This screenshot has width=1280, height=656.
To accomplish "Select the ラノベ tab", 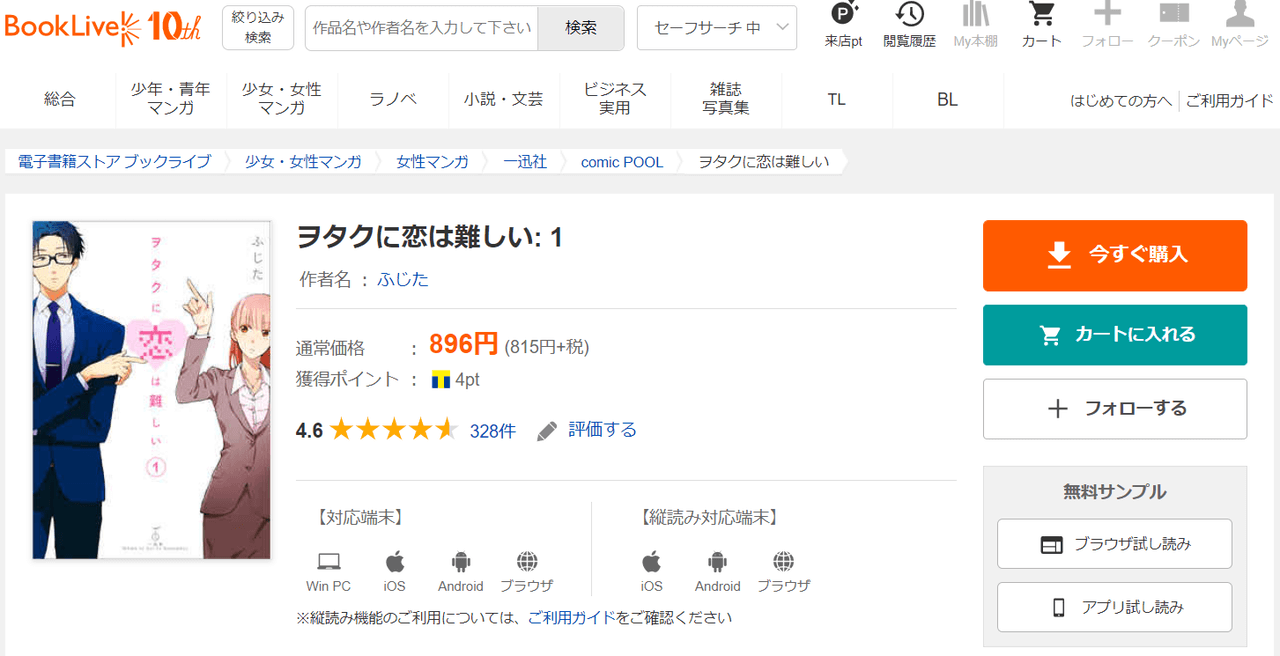I will click(x=393, y=99).
